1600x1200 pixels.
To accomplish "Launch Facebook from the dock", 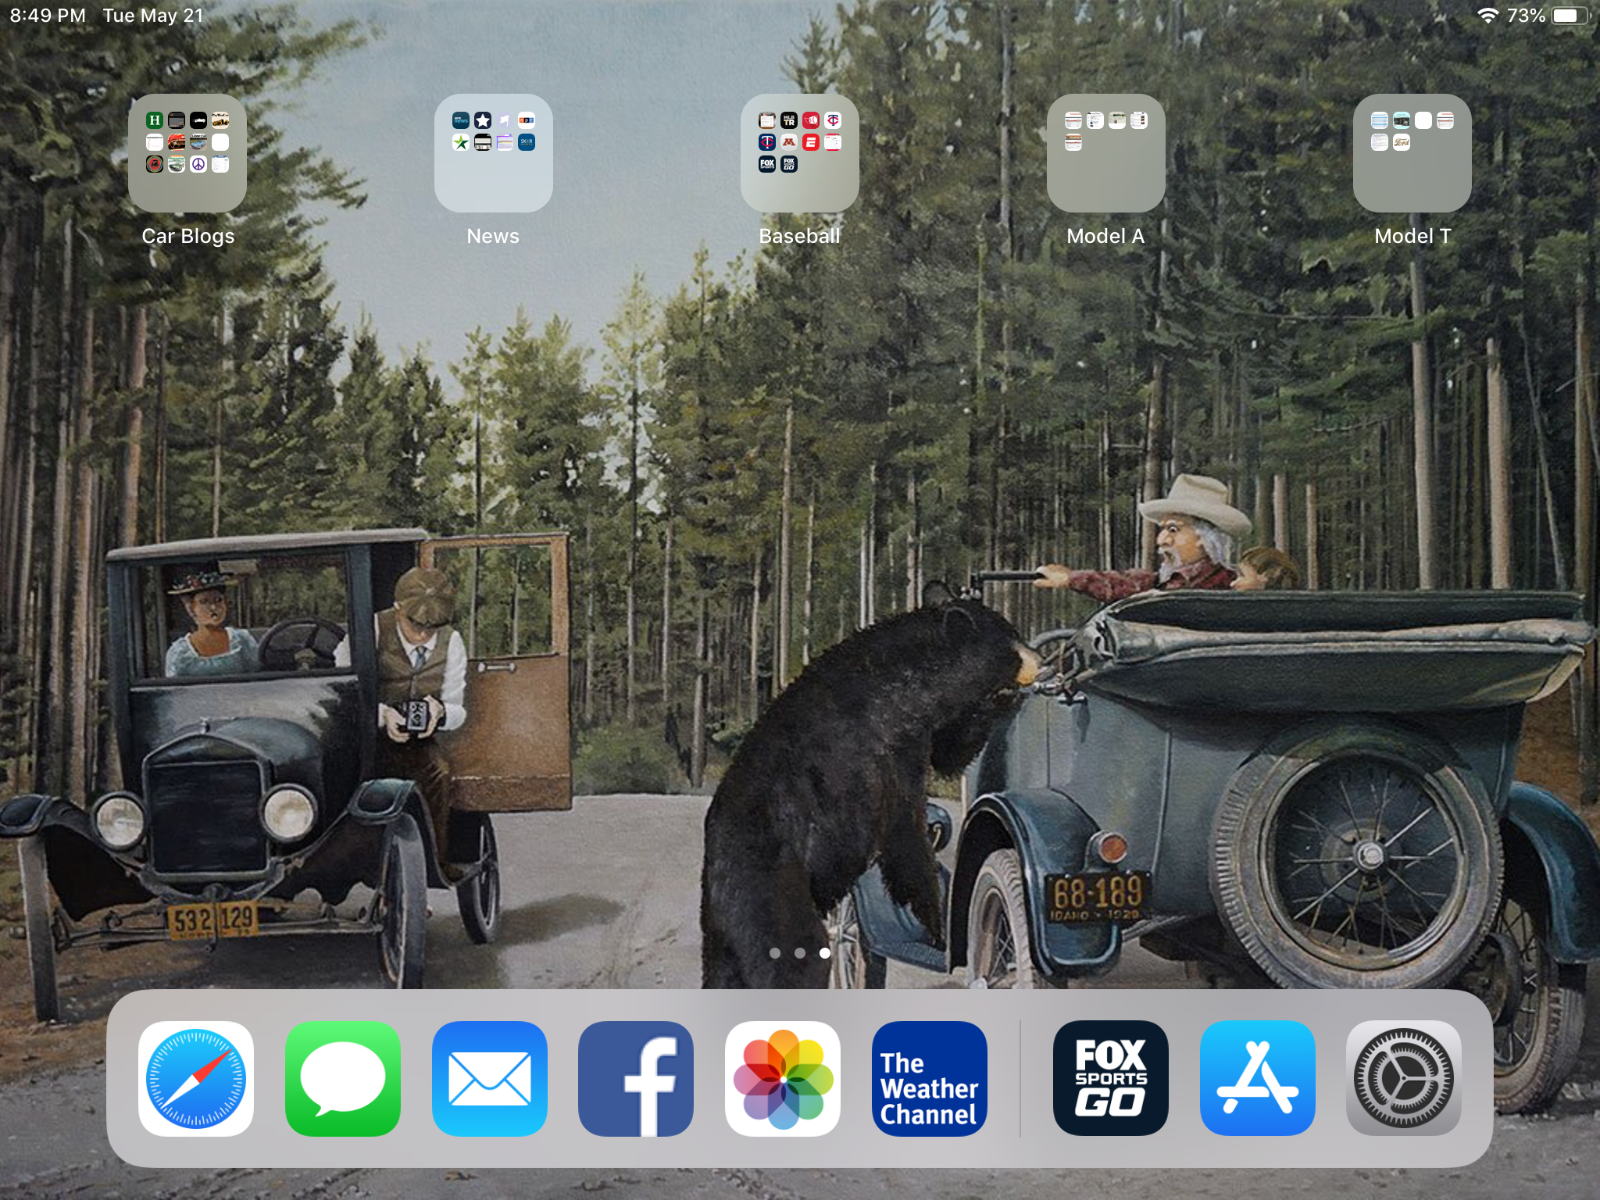I will coord(636,1079).
